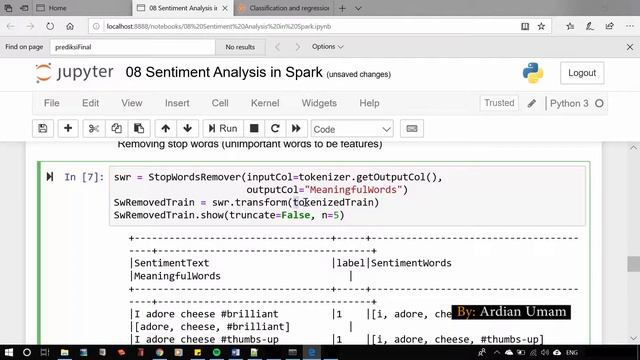Open Cortana search circle on the taskbar
The image size is (640, 360).
pyautogui.click(x=27, y=353)
